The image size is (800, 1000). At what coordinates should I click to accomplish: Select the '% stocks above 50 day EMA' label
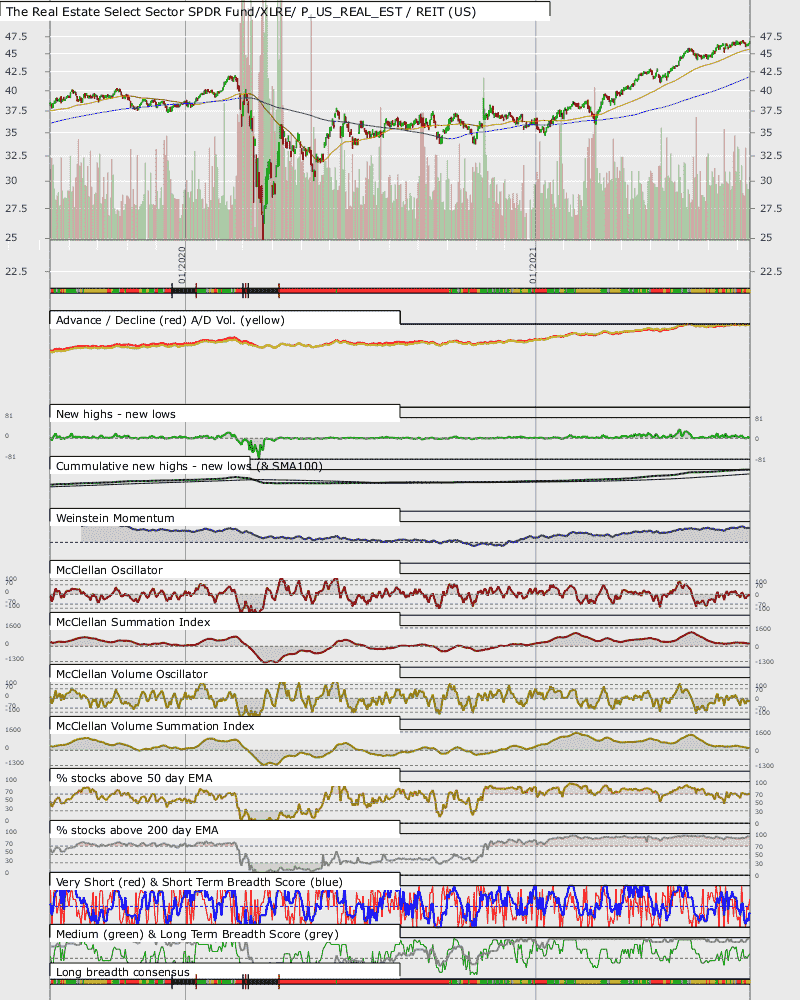(x=134, y=778)
